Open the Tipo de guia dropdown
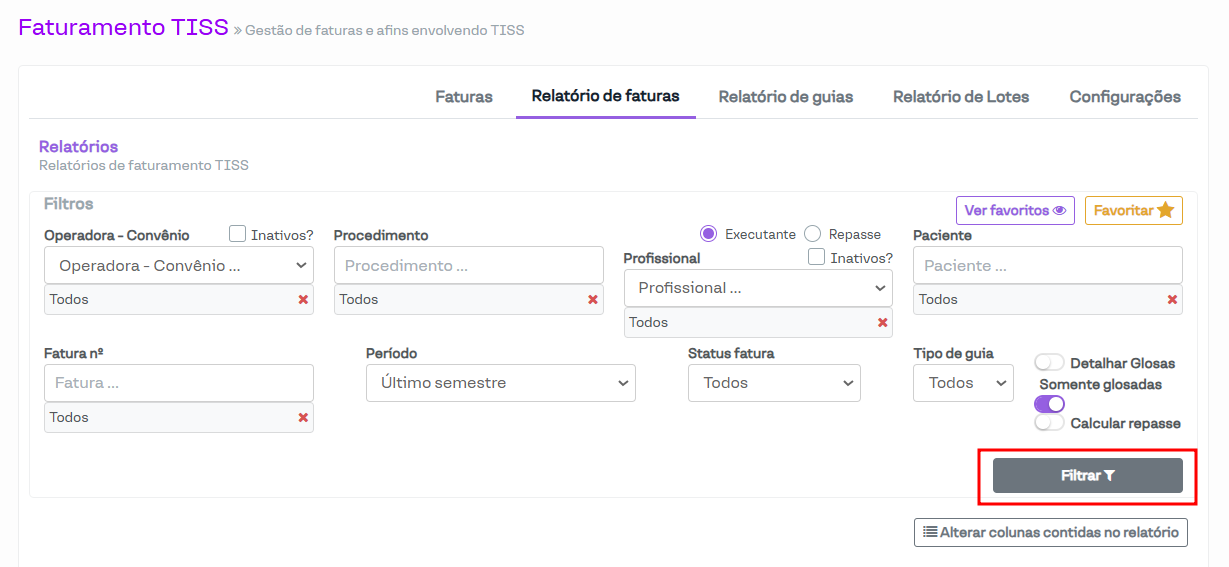This screenshot has height=567, width=1229. point(963,383)
